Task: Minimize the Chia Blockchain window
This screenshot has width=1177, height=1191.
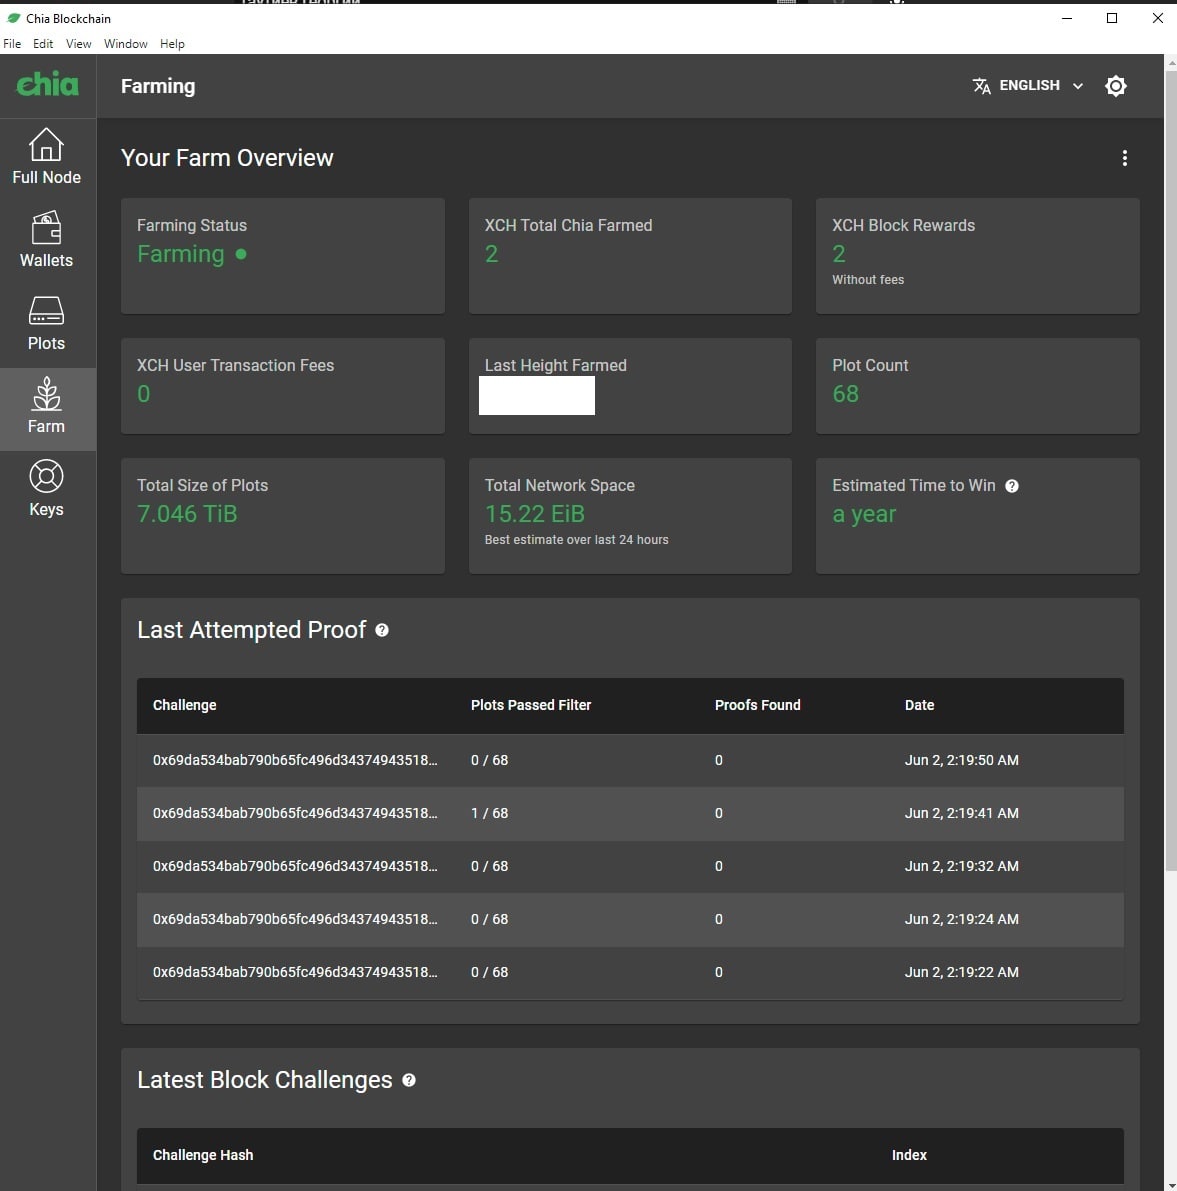Action: [1067, 18]
